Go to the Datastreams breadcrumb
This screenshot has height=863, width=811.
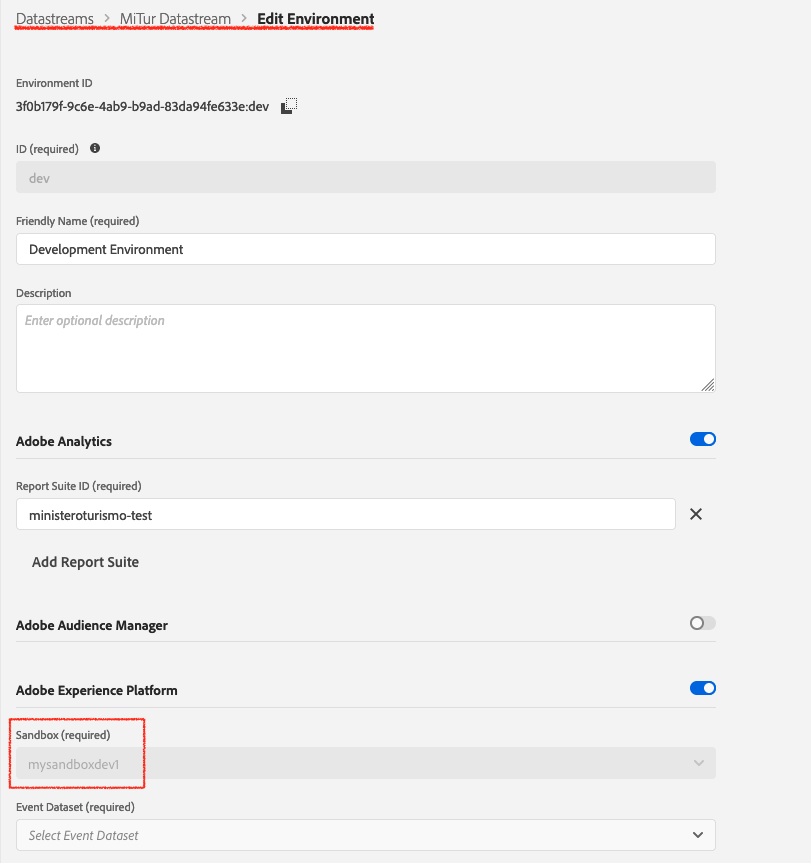click(55, 18)
